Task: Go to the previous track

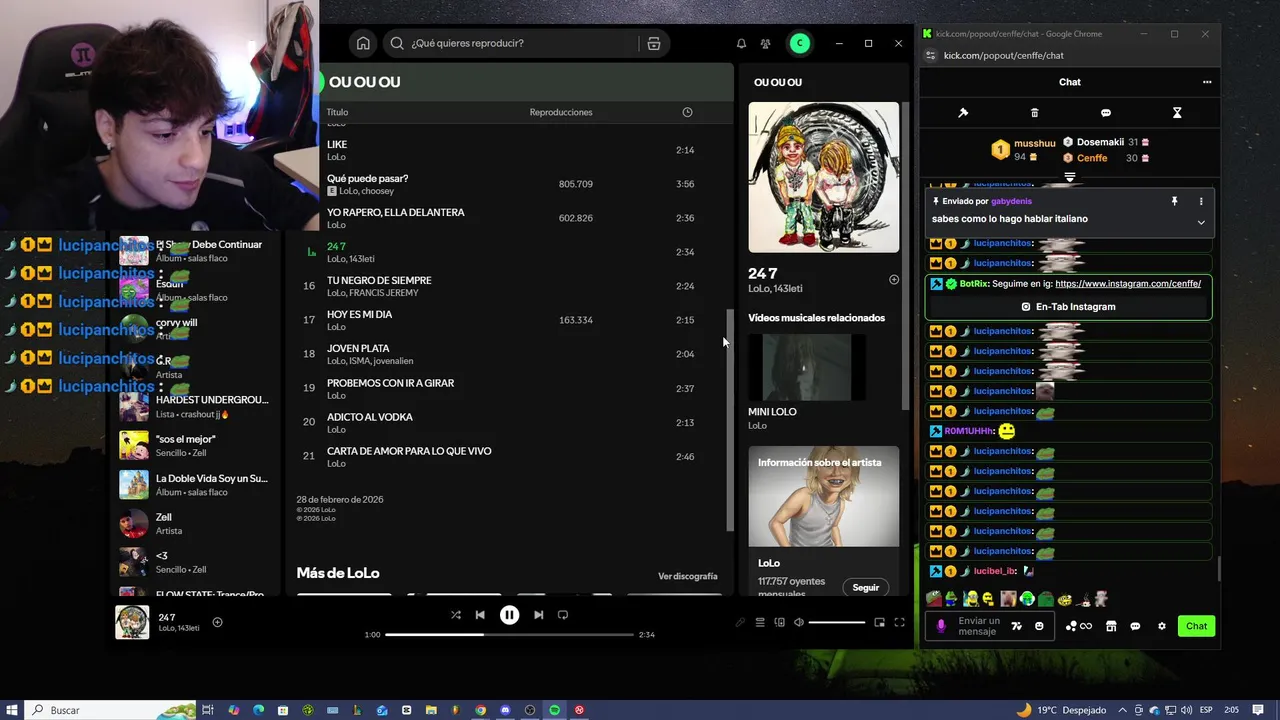Action: [480, 615]
